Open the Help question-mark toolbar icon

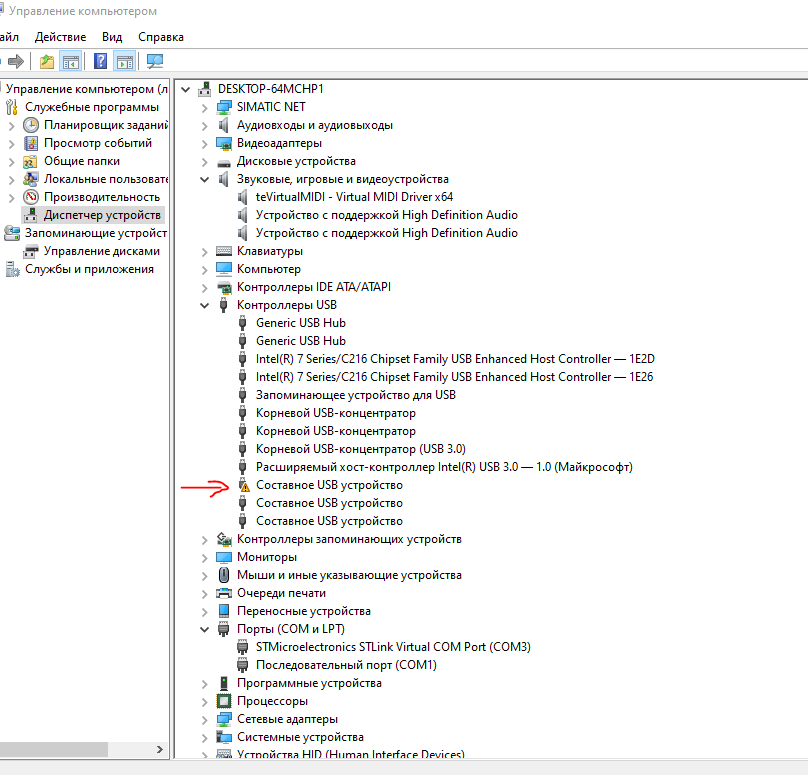[100, 61]
